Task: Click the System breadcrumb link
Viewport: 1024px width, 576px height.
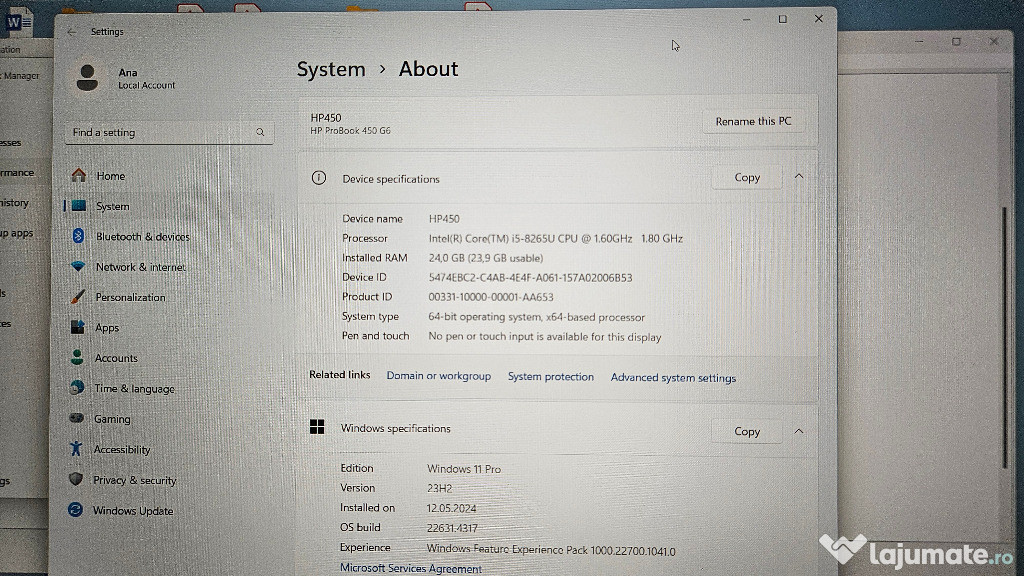Action: (x=331, y=69)
